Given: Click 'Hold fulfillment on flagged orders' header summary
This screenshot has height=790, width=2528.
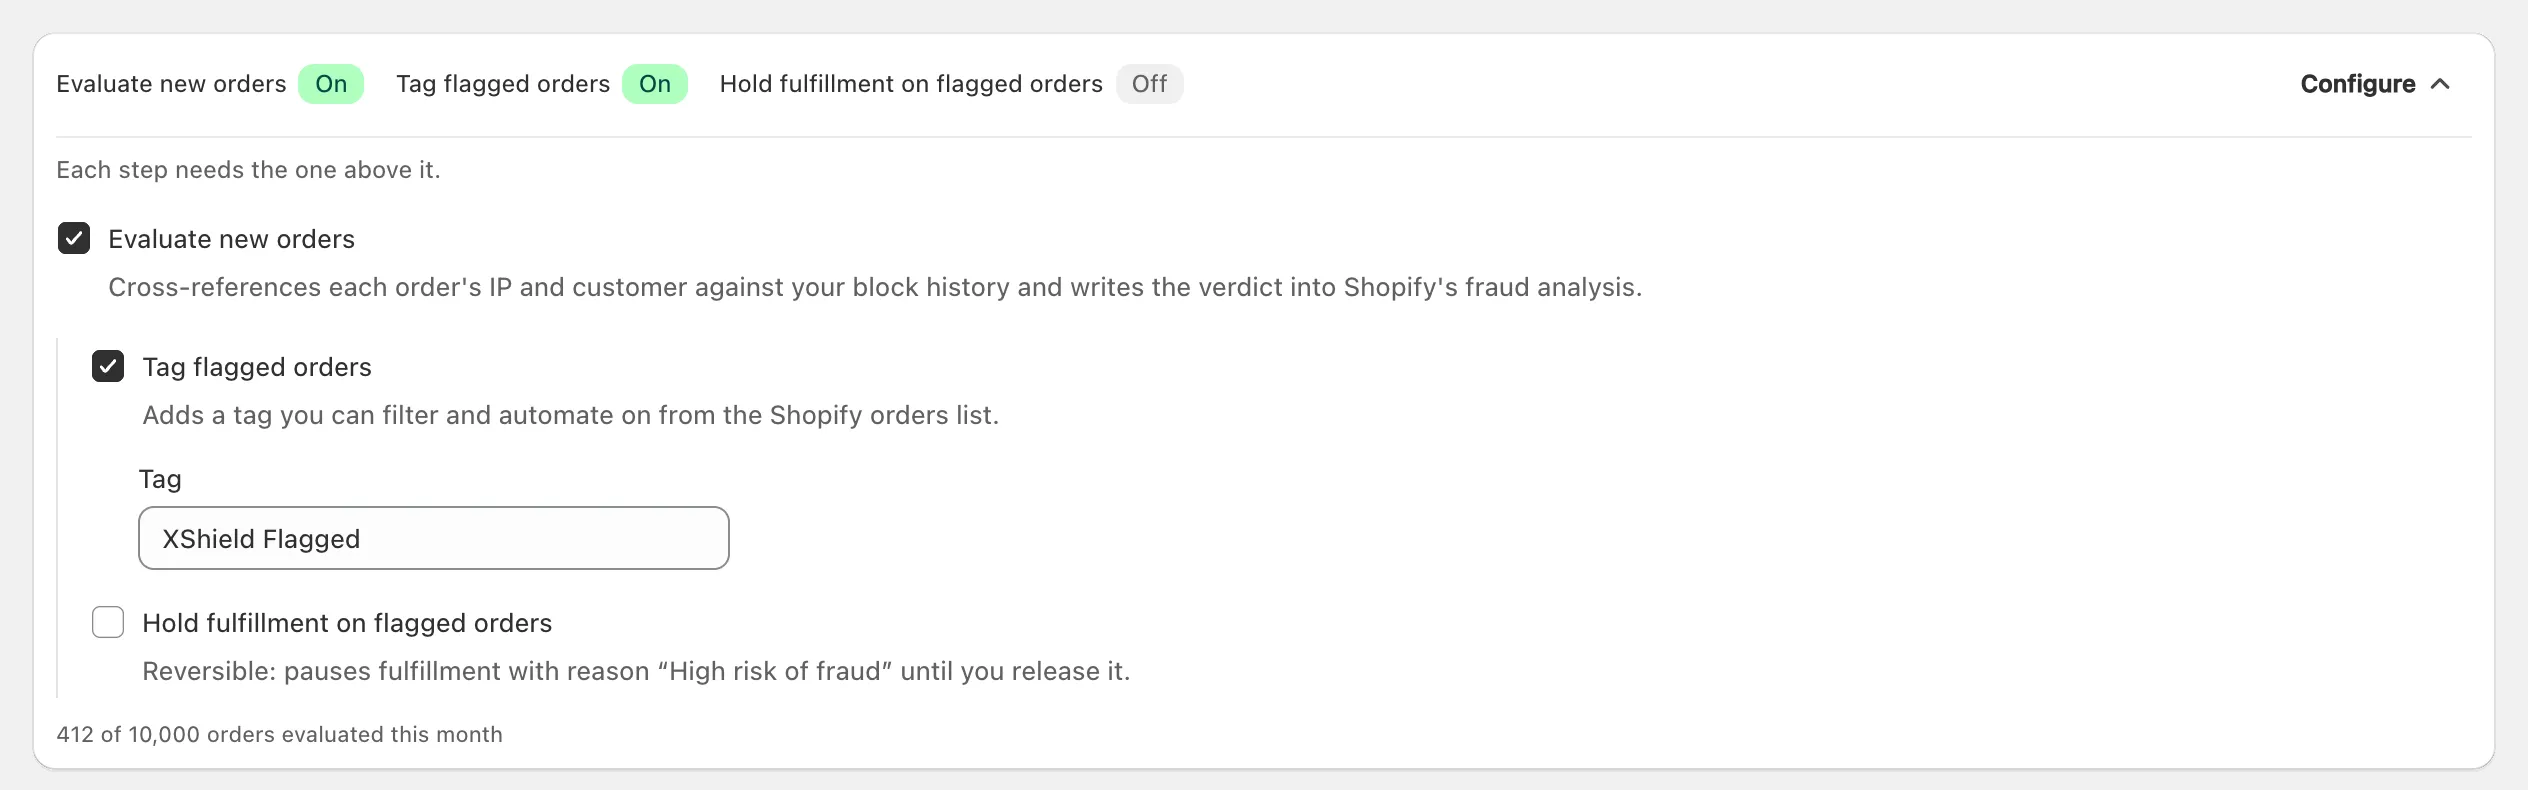Looking at the screenshot, I should coord(911,84).
